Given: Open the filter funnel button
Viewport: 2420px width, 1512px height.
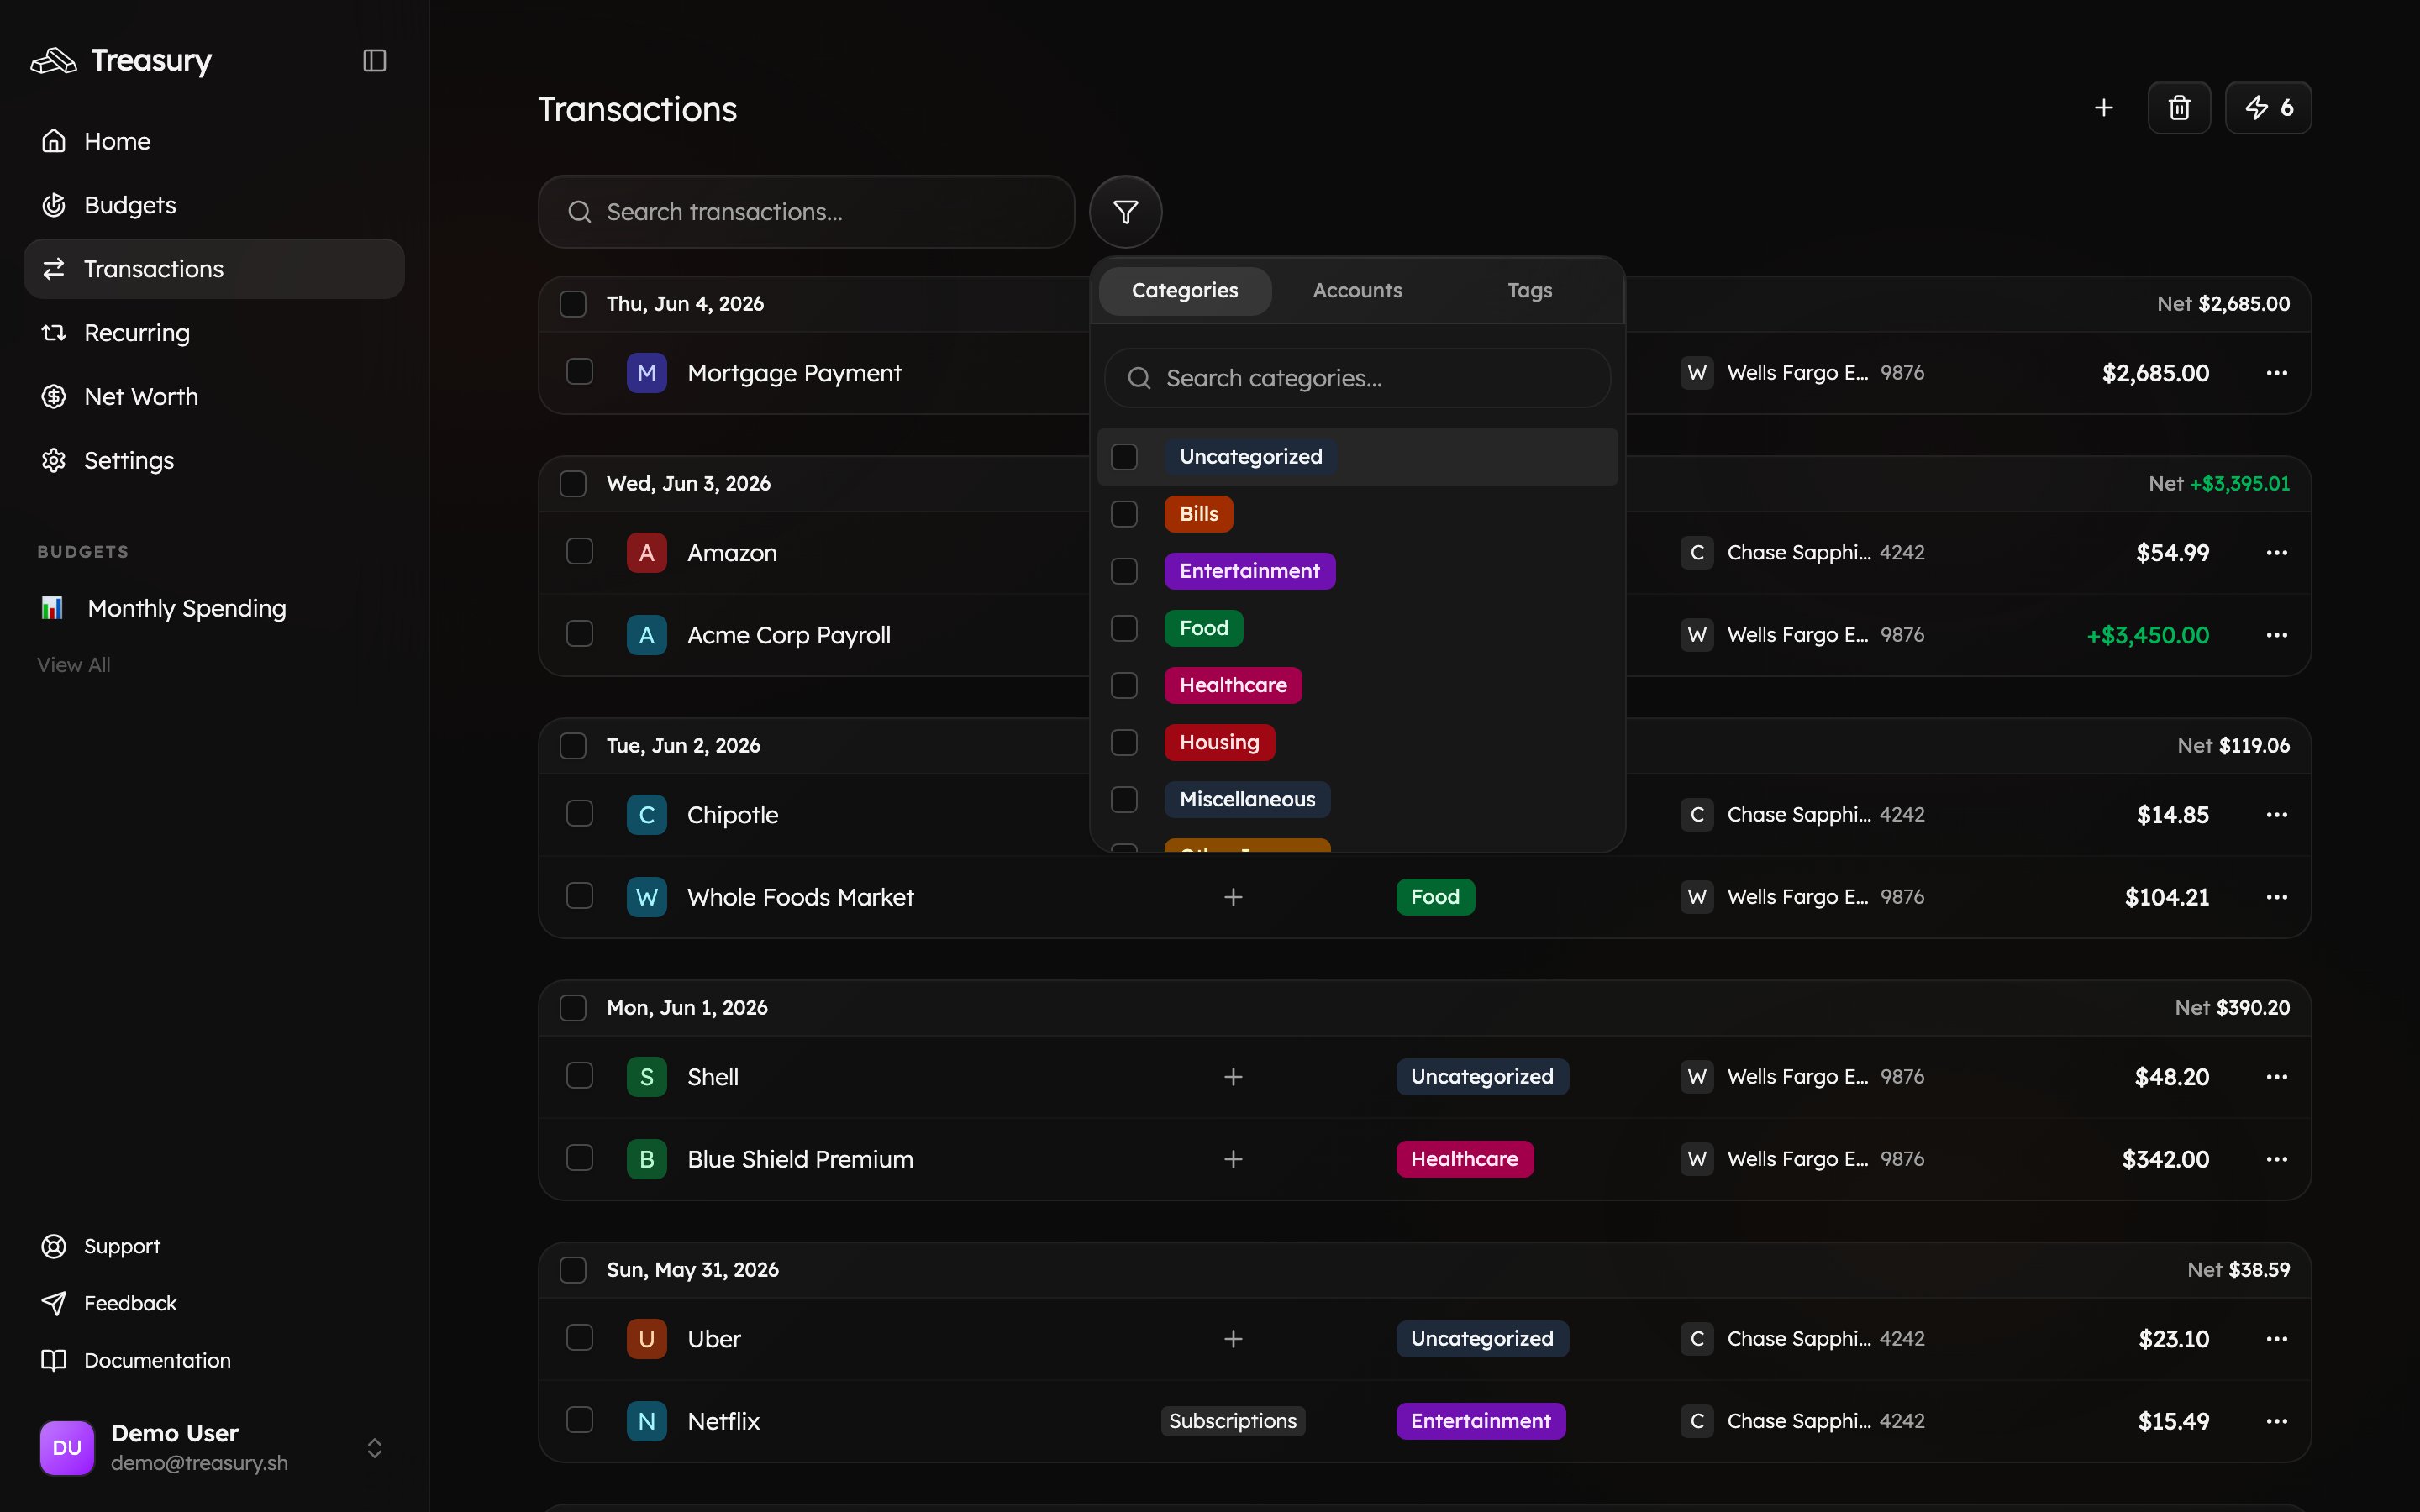Looking at the screenshot, I should (x=1125, y=212).
